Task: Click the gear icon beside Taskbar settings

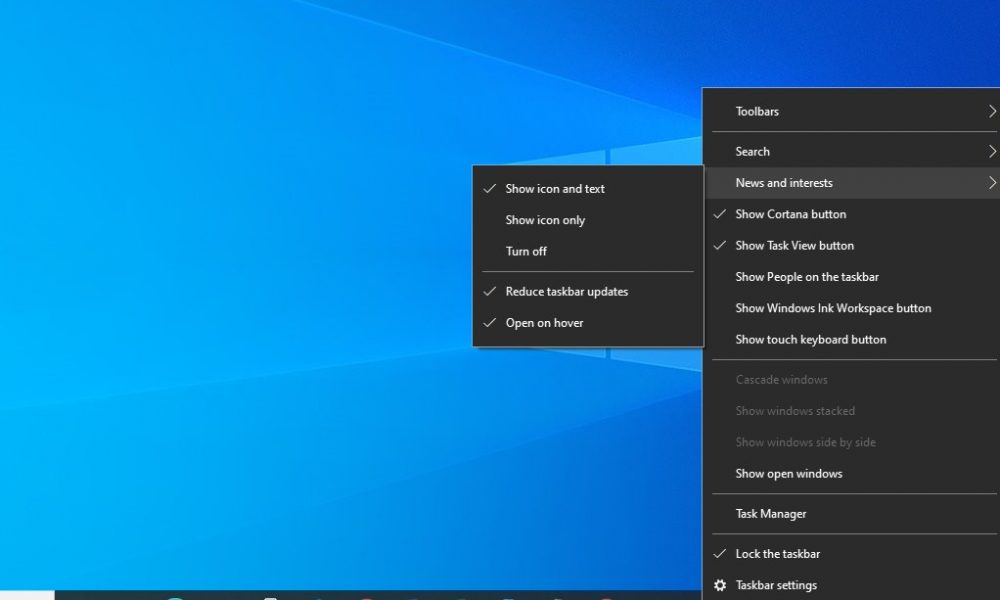Action: pos(719,585)
